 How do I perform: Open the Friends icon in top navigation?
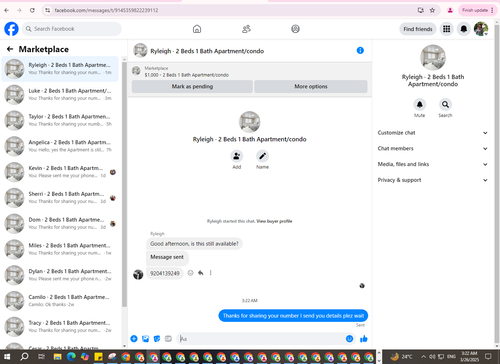click(246, 29)
